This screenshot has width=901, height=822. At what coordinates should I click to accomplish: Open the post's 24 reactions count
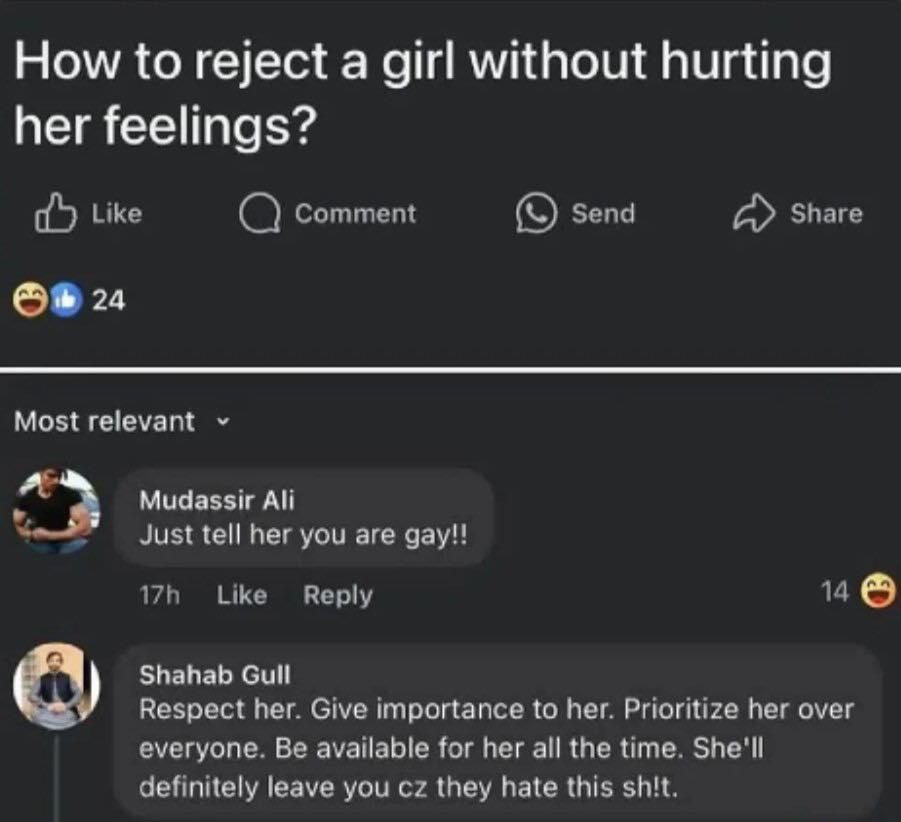tap(109, 300)
